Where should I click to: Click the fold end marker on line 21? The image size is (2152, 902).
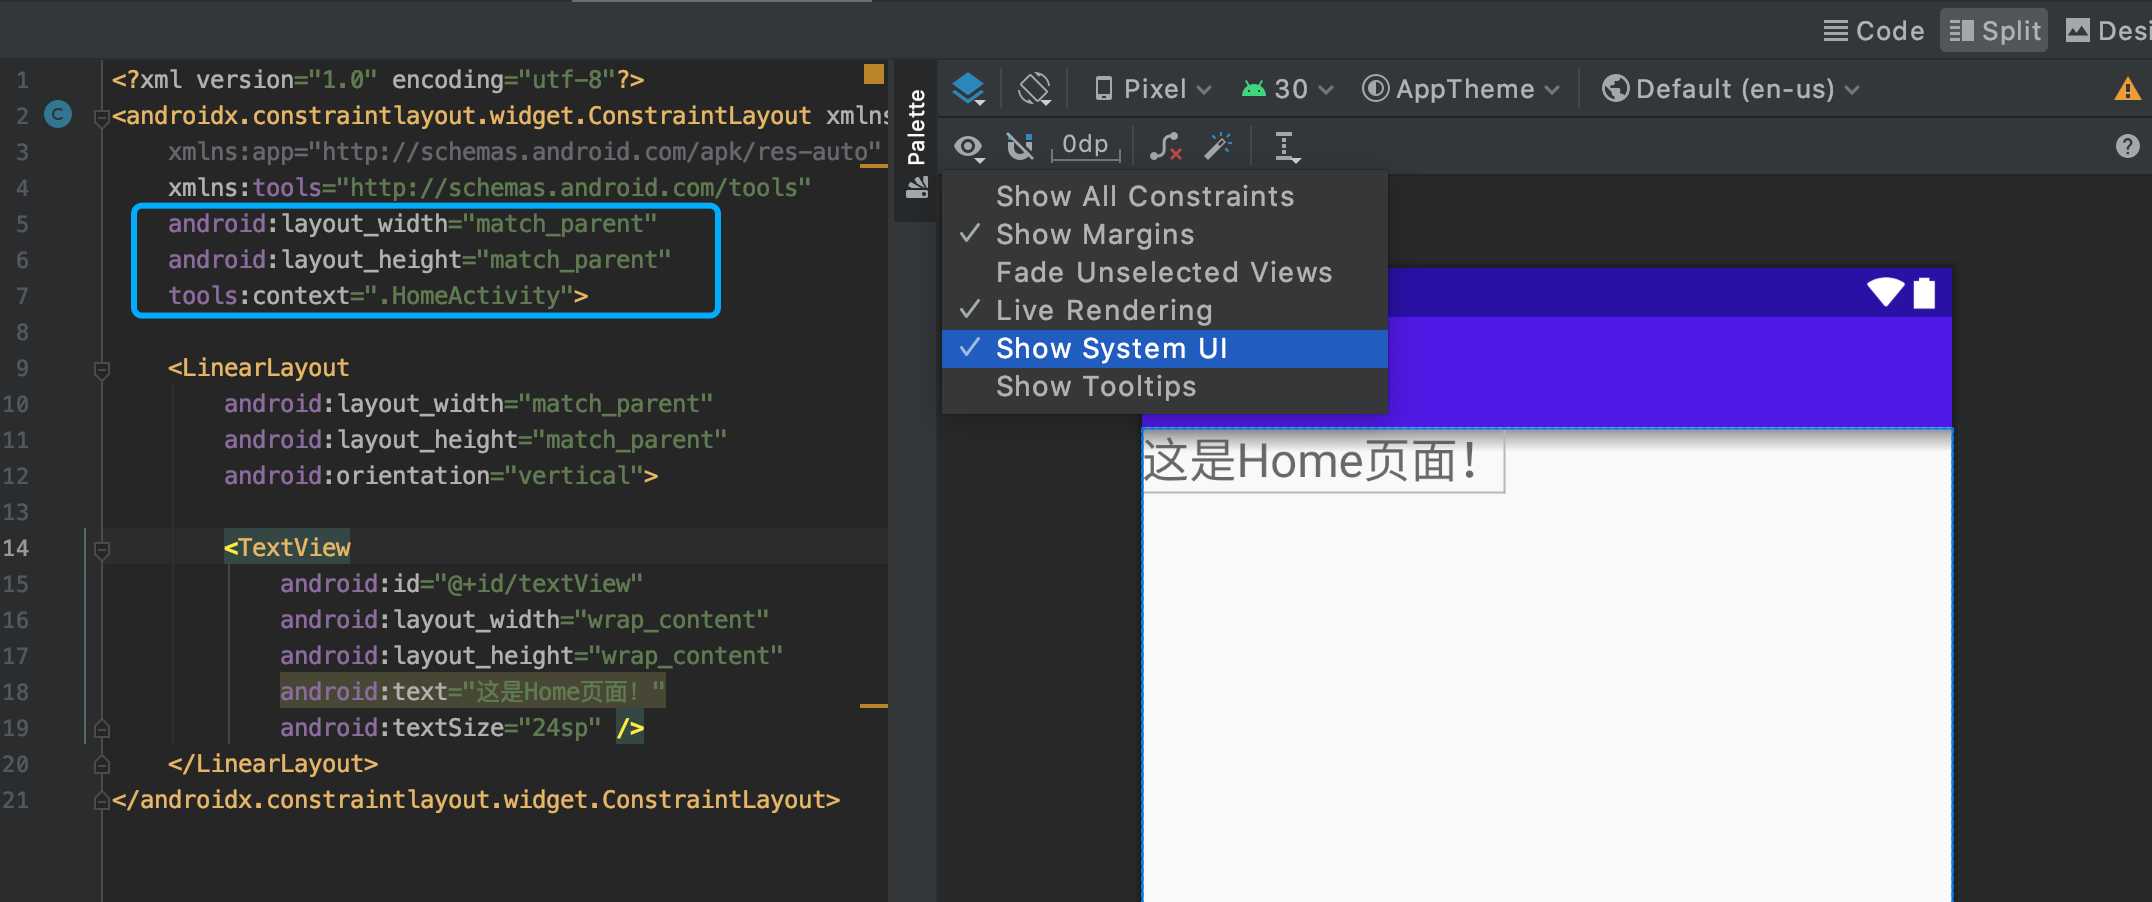tap(101, 800)
